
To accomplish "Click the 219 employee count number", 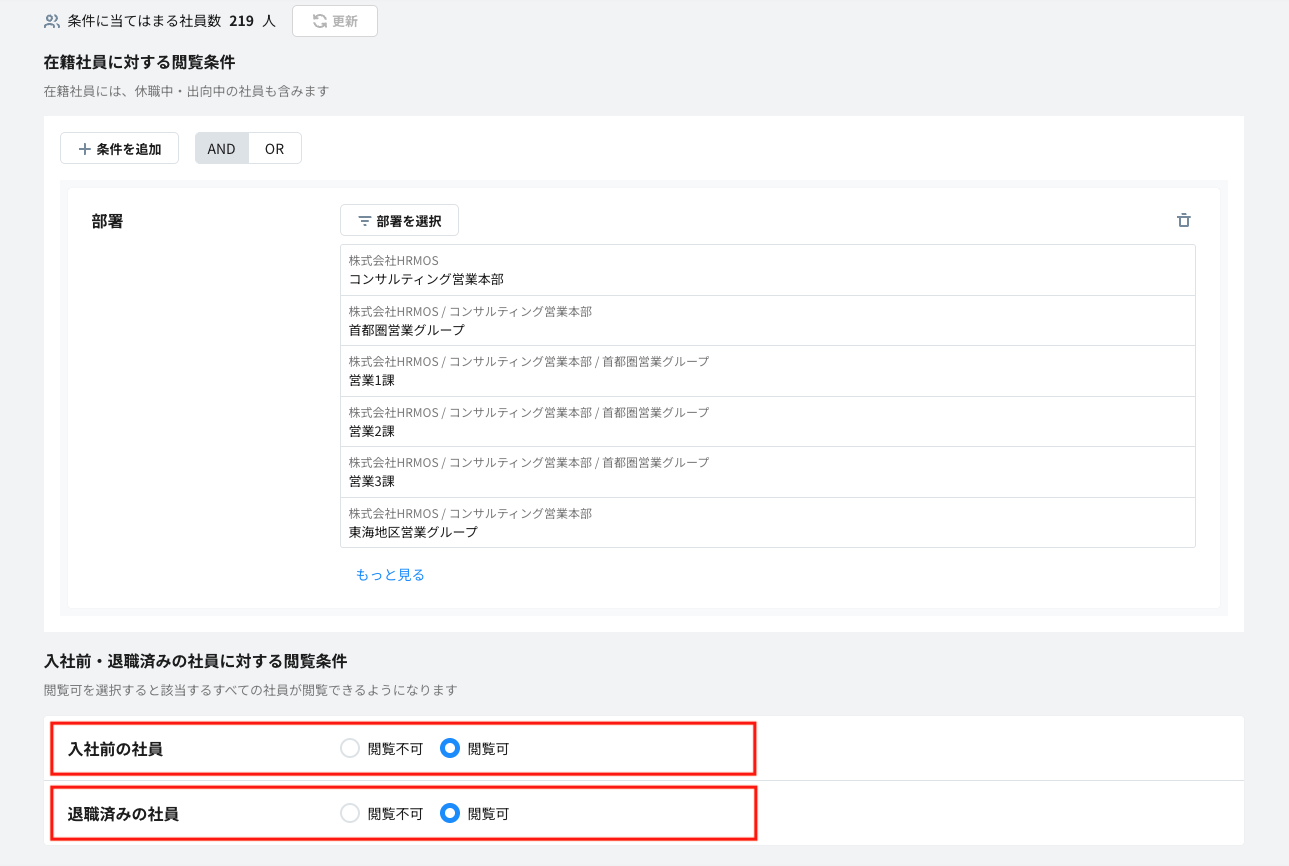I will (x=241, y=21).
